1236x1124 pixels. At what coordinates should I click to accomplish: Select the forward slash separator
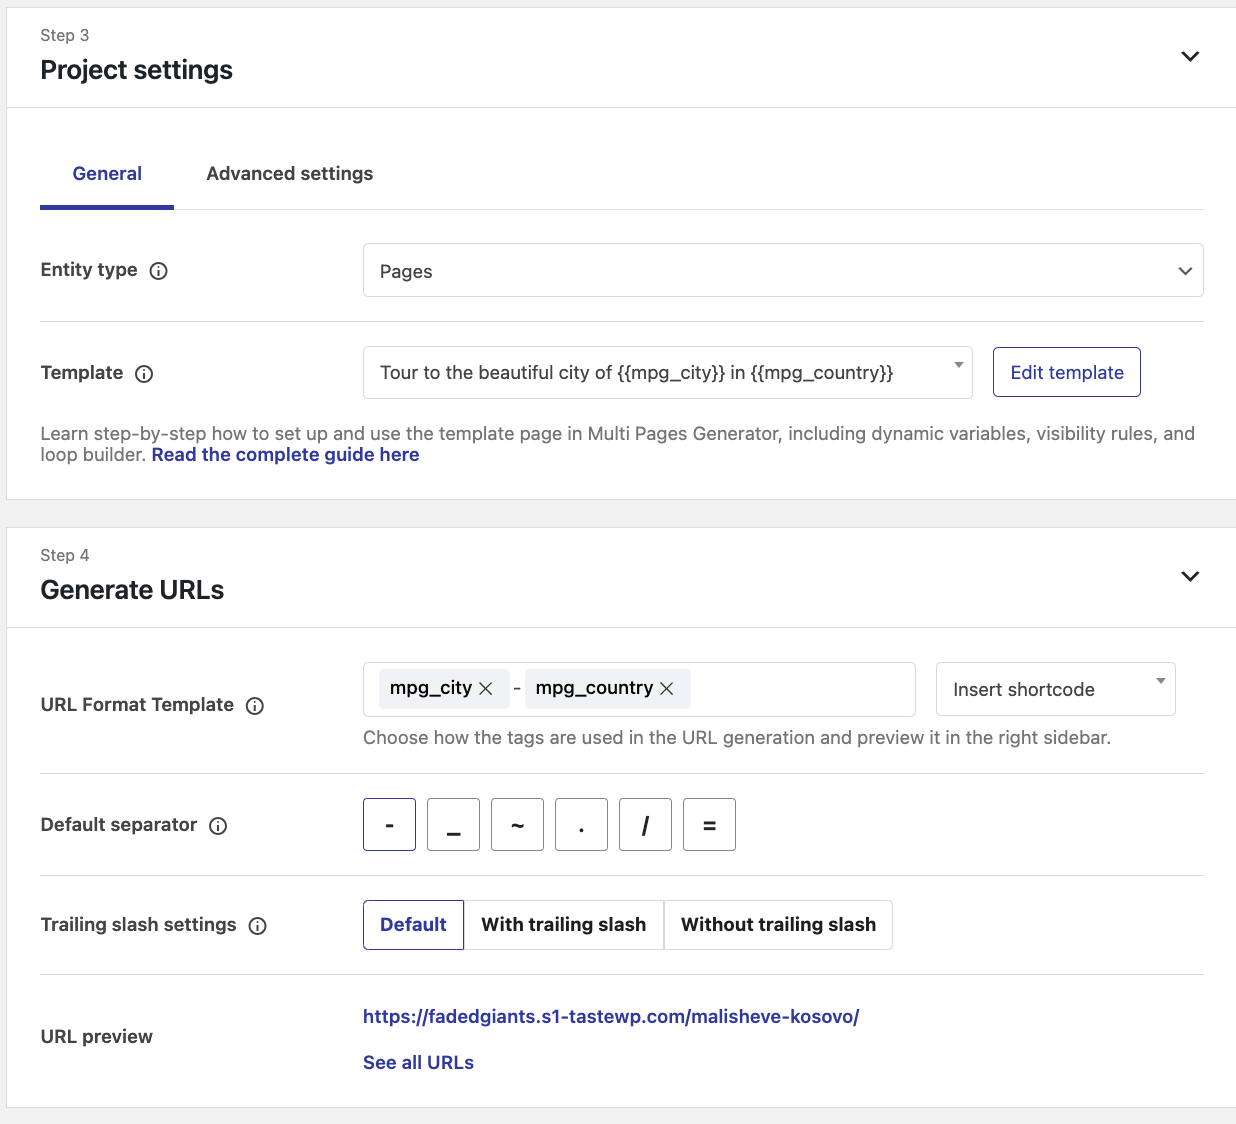click(x=645, y=825)
